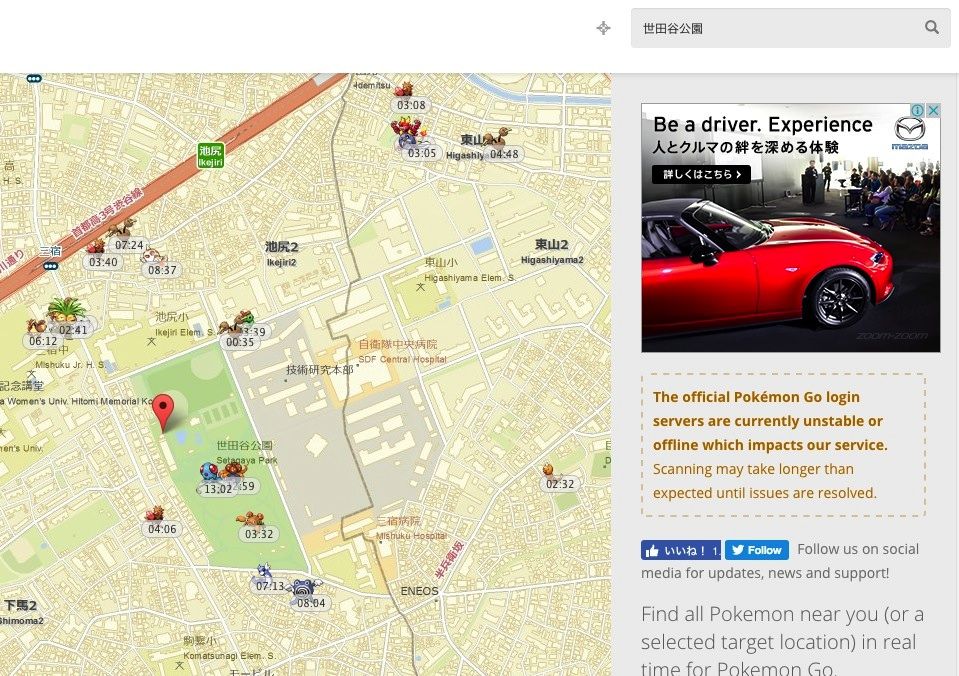Click the Facebook いいね like button
959x676 pixels.
click(681, 550)
